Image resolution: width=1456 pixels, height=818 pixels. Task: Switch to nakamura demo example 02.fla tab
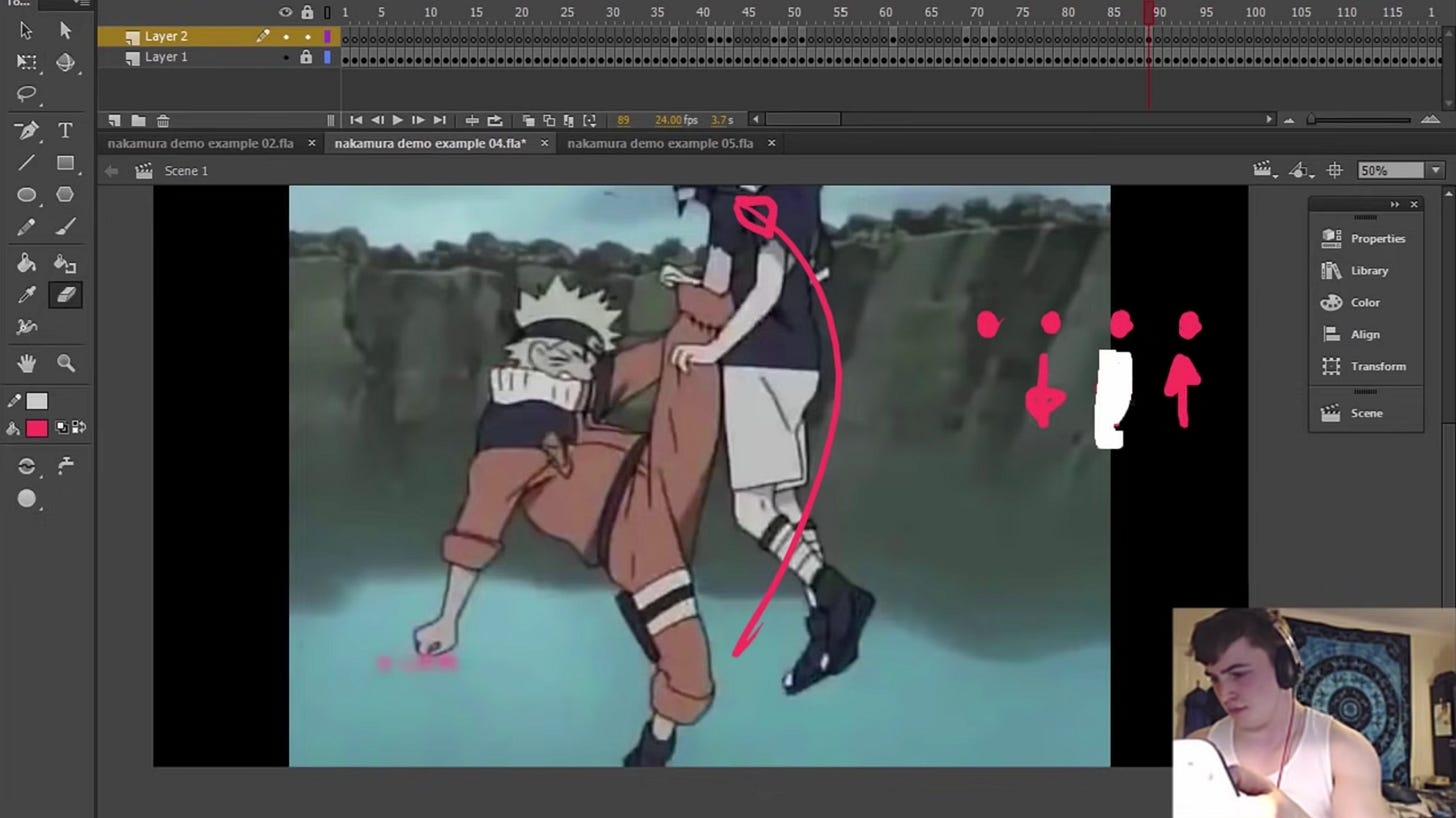(200, 143)
